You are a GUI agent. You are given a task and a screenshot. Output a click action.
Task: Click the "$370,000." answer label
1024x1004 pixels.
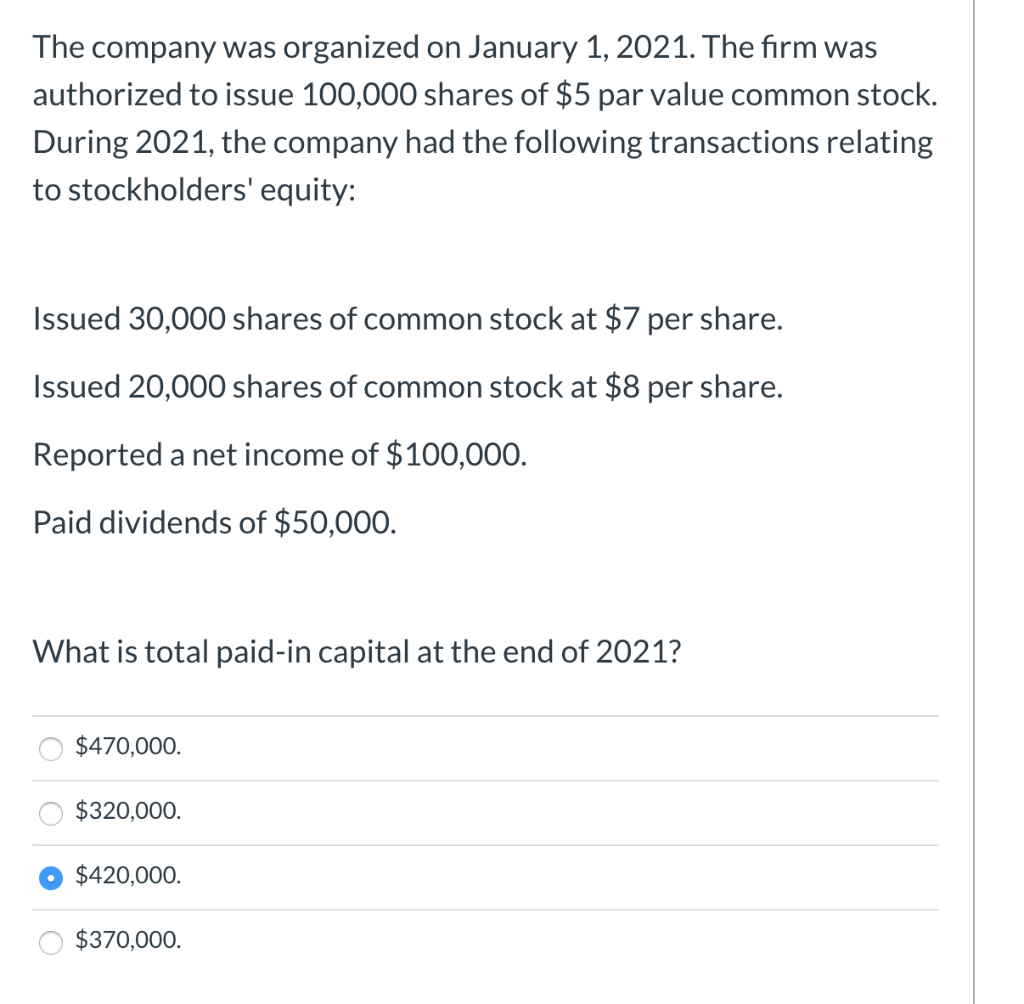[129, 940]
